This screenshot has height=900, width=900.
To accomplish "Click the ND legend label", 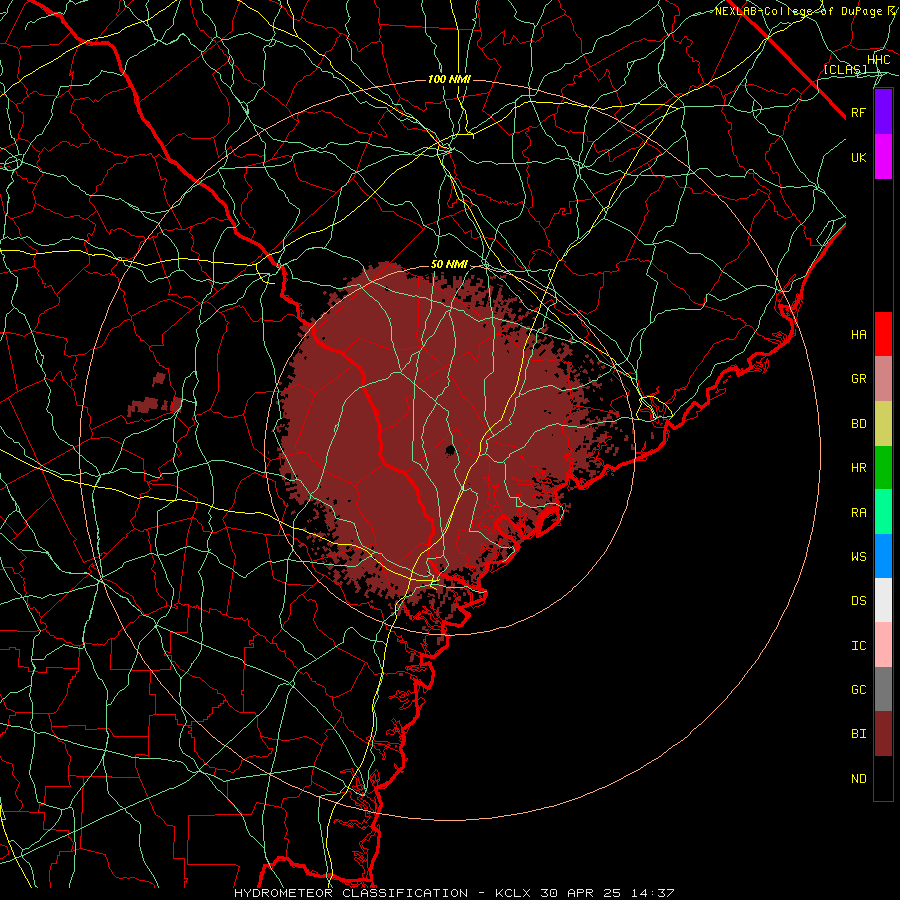I will 859,778.
